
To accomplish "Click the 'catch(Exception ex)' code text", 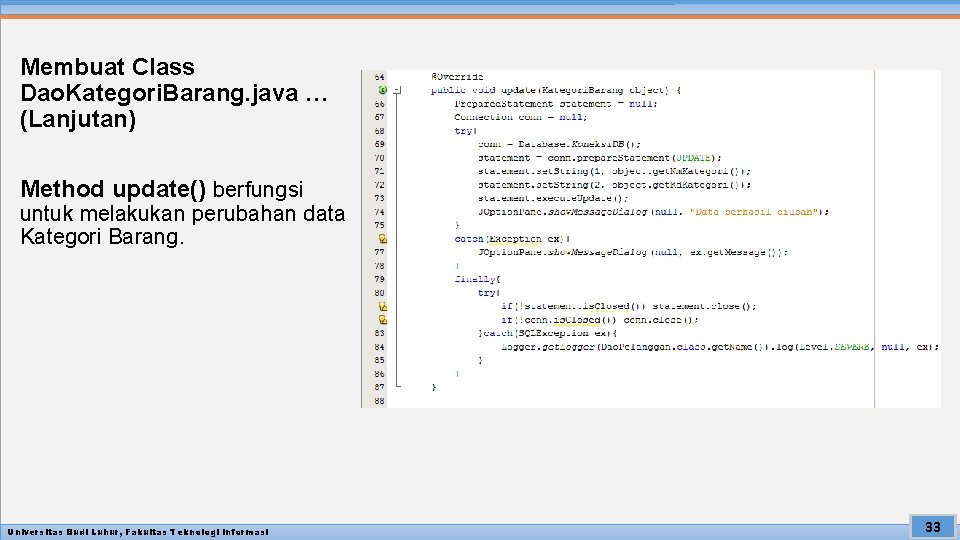I will click(x=512, y=239).
